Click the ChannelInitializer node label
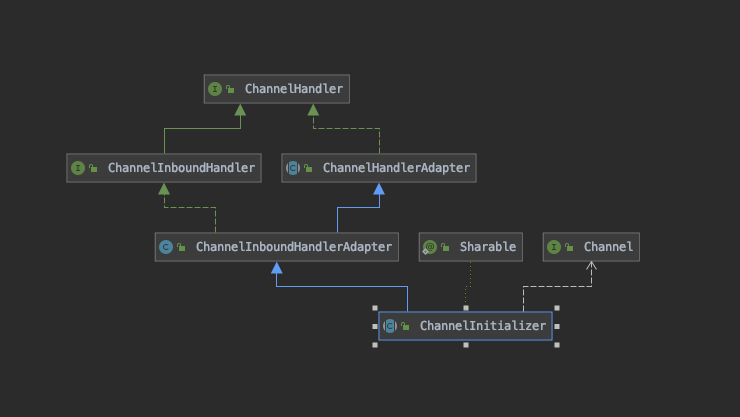Screen dimensions: 740x417 pyautogui.click(x=483, y=326)
